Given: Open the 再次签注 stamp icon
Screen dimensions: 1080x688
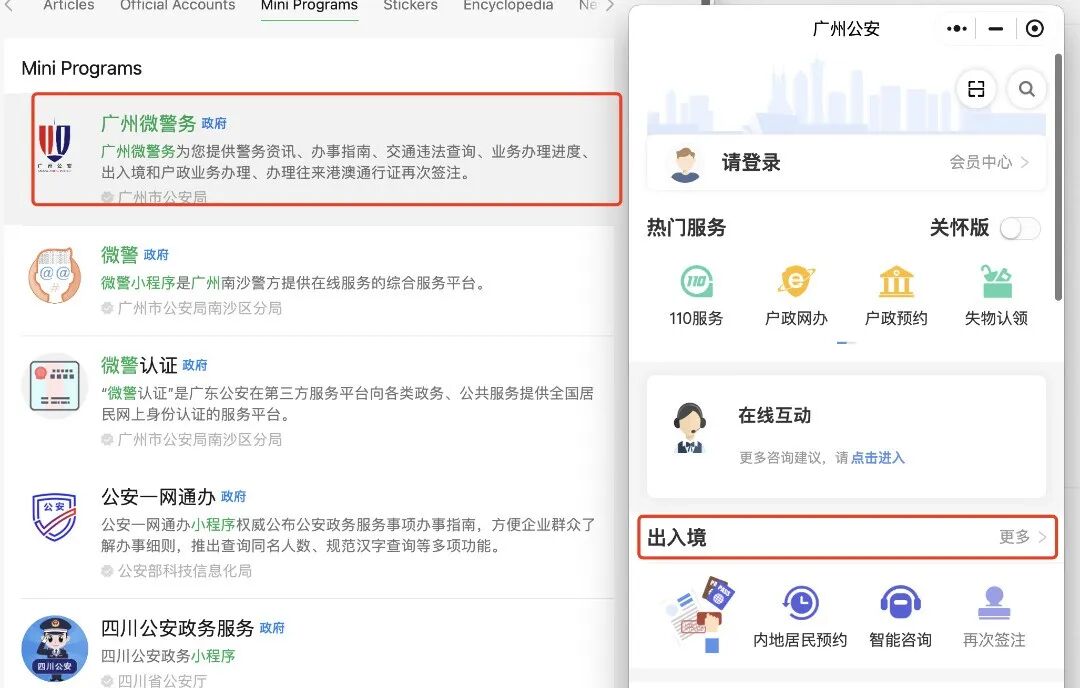Looking at the screenshot, I should click(994, 603).
